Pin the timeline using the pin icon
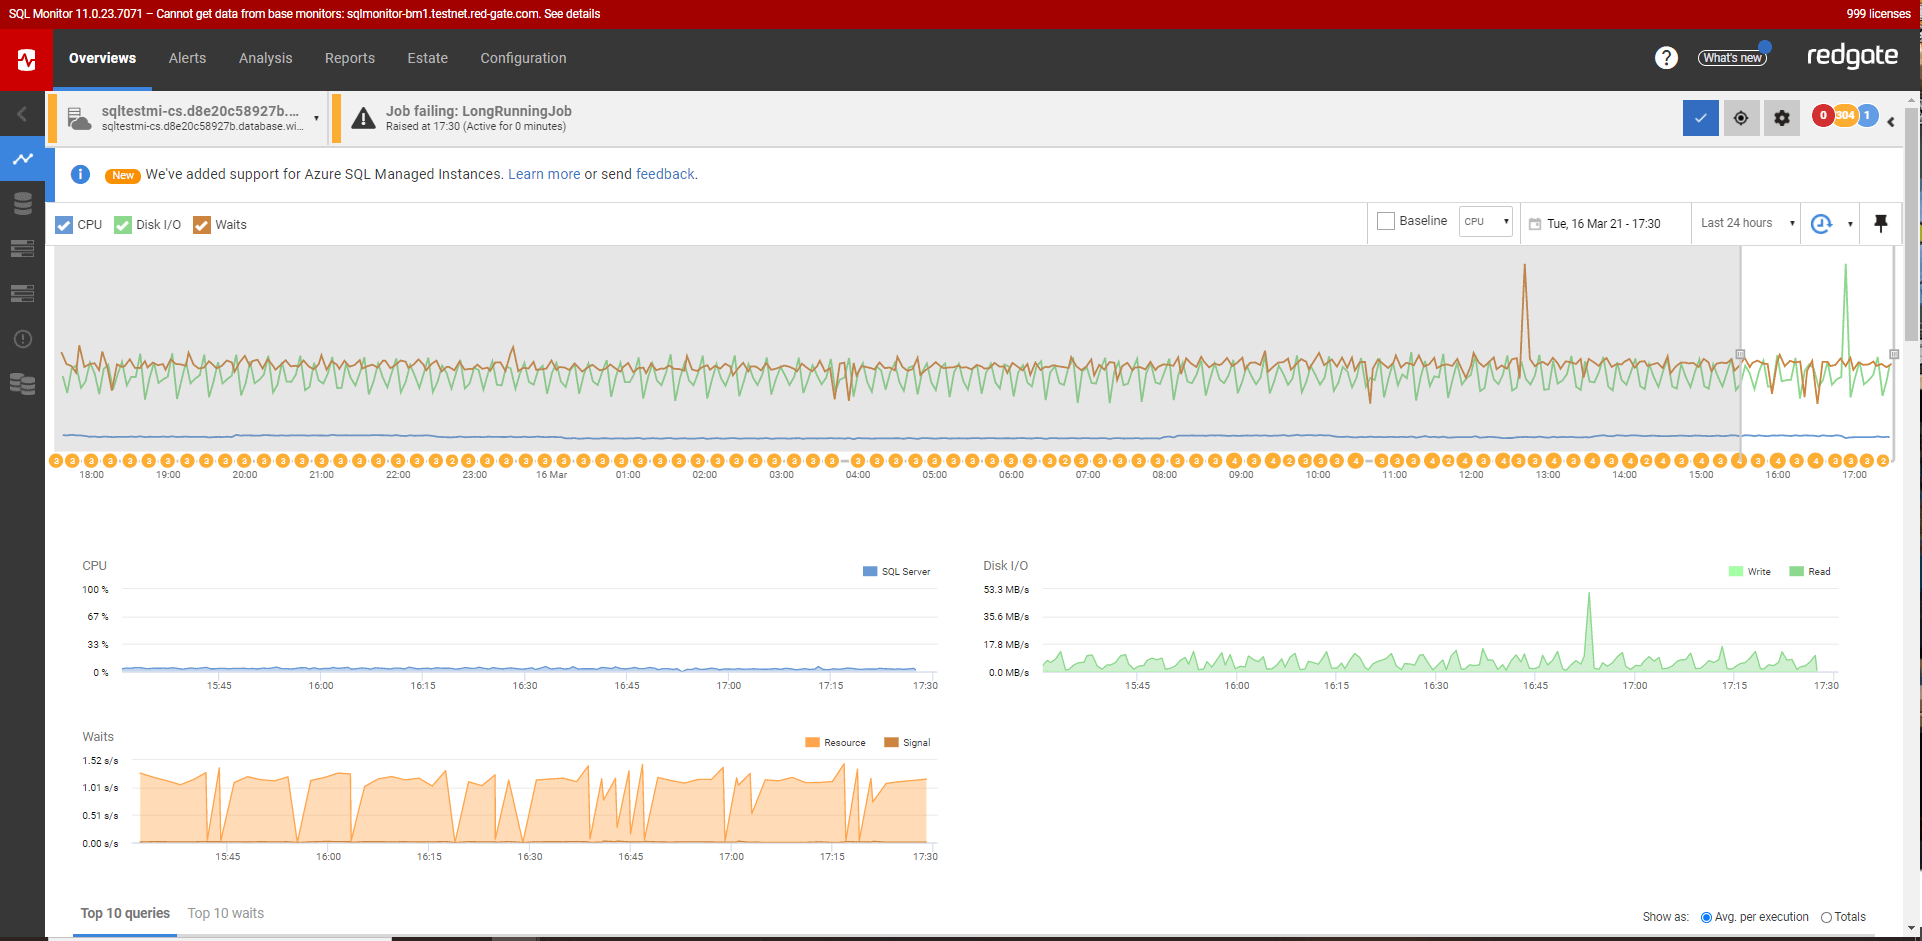Screen dimensions: 1922x941 (1880, 223)
